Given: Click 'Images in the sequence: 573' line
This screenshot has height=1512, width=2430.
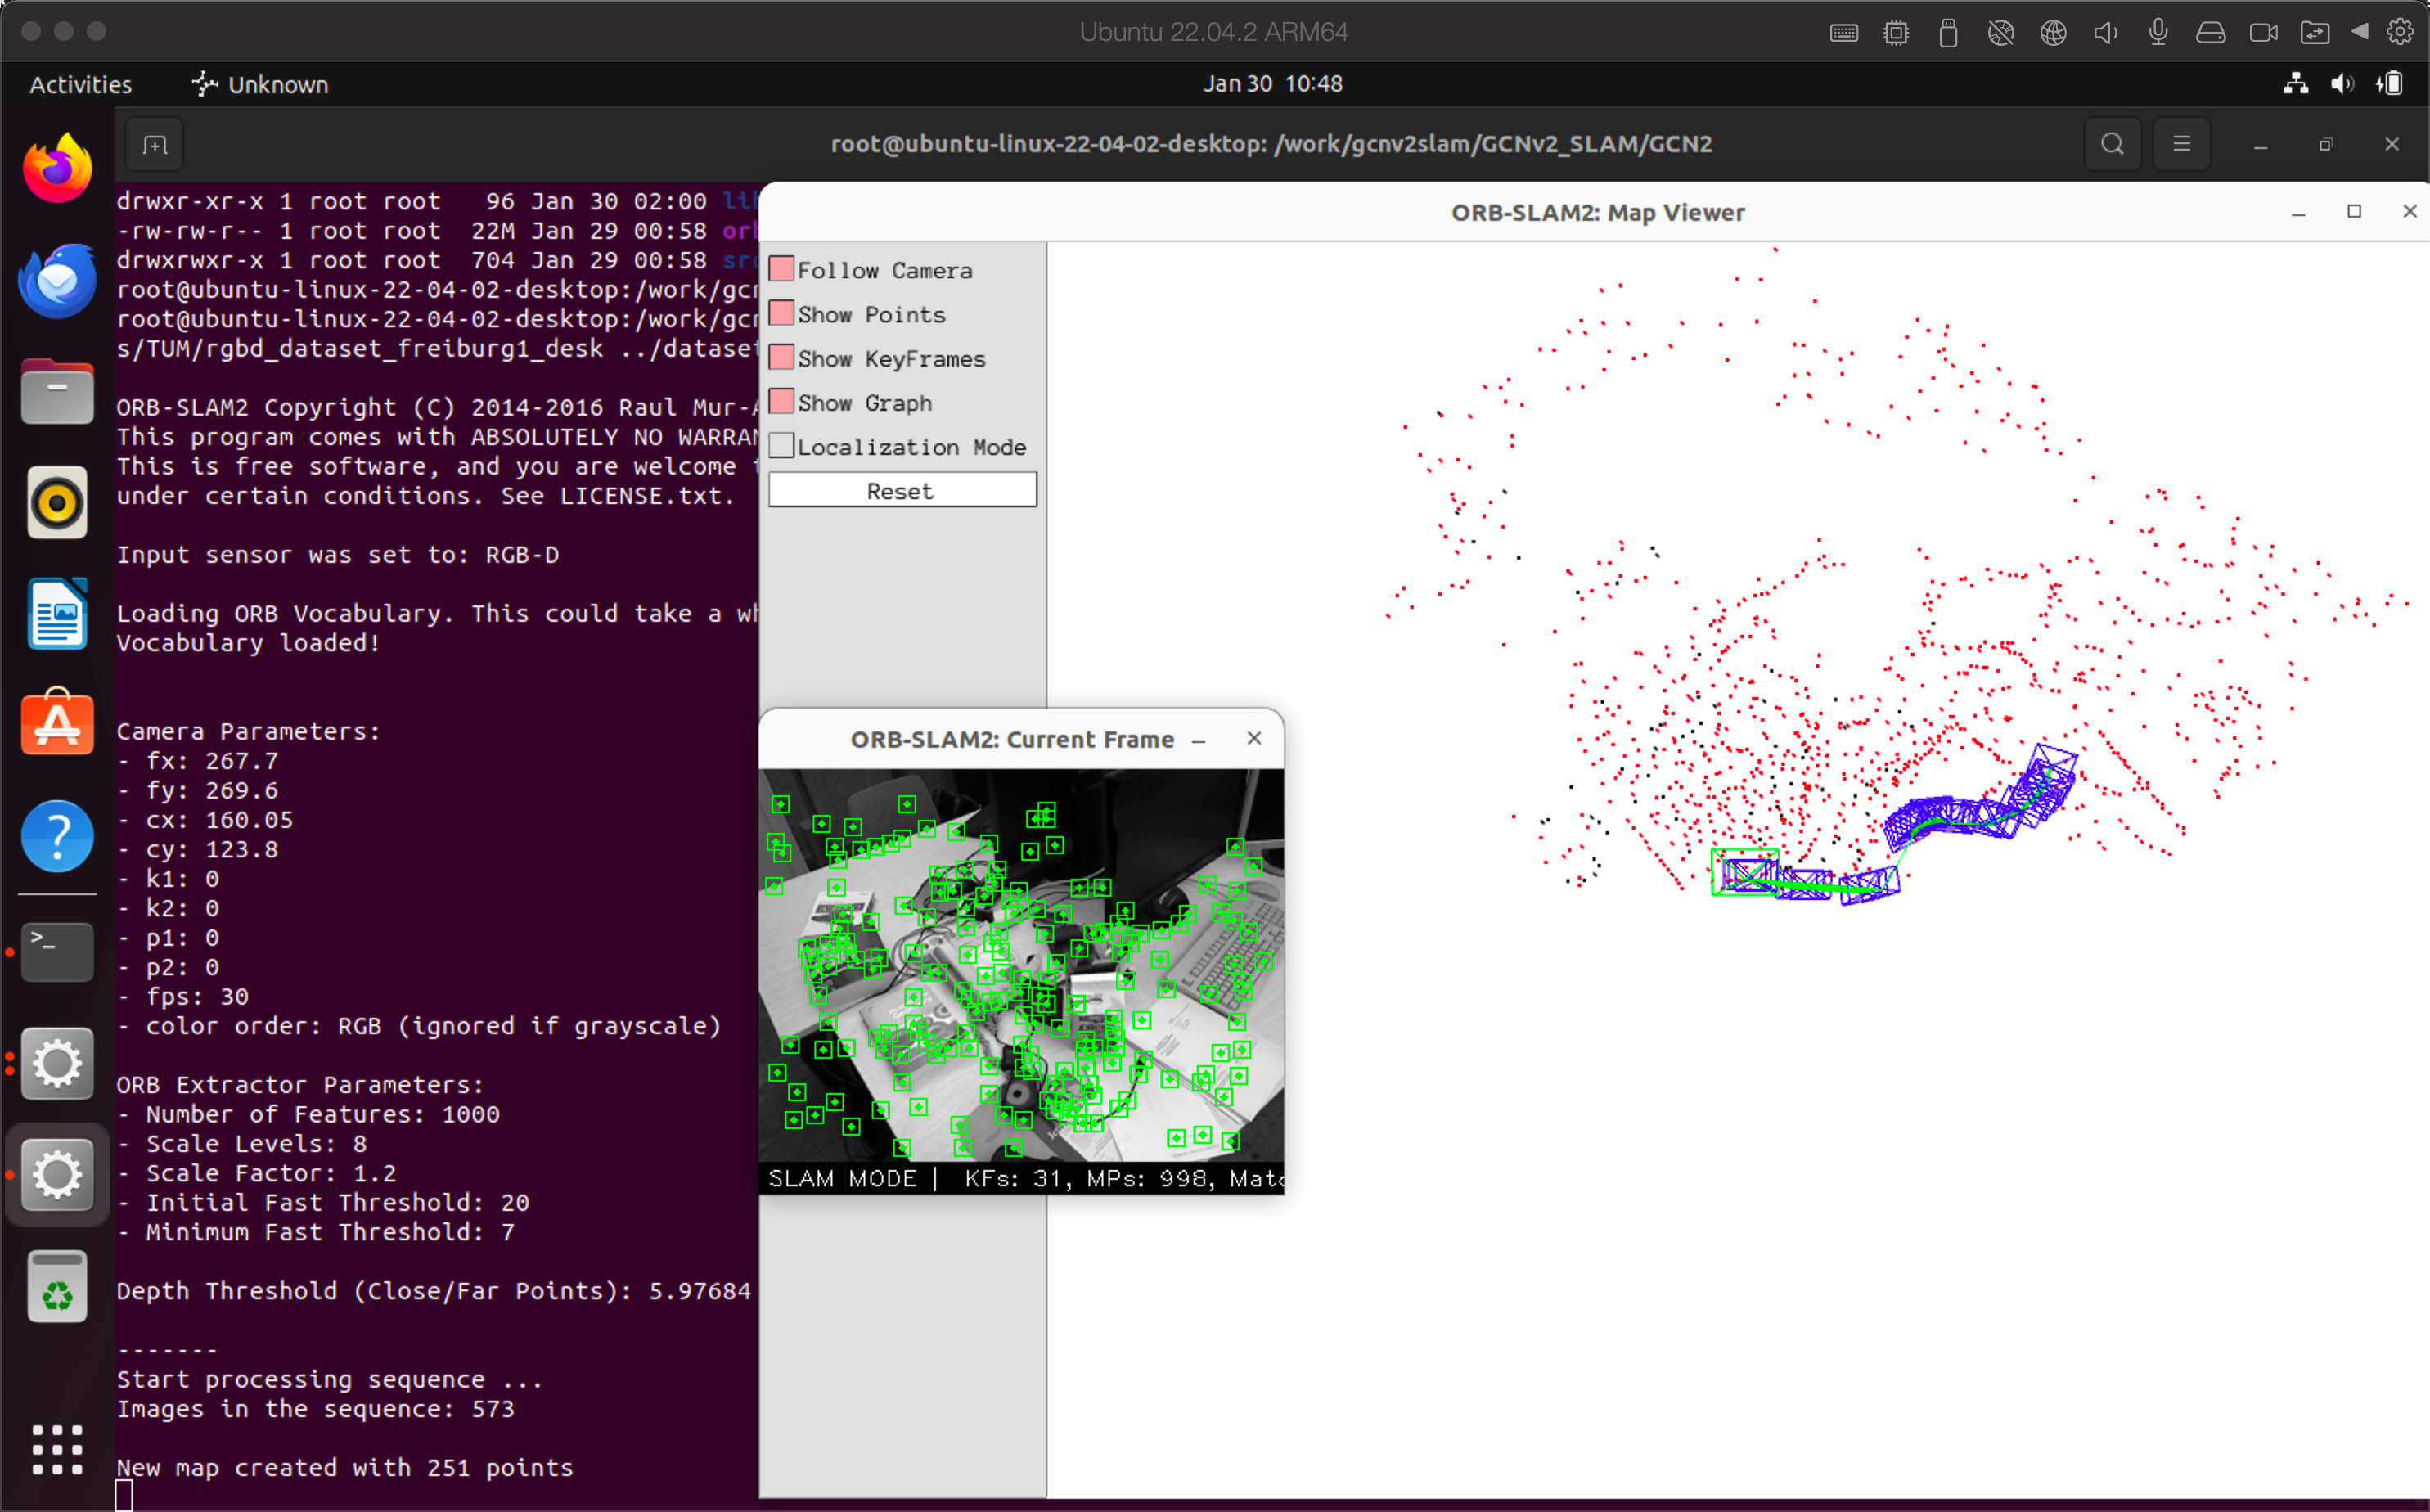Looking at the screenshot, I should pyautogui.click(x=315, y=1408).
